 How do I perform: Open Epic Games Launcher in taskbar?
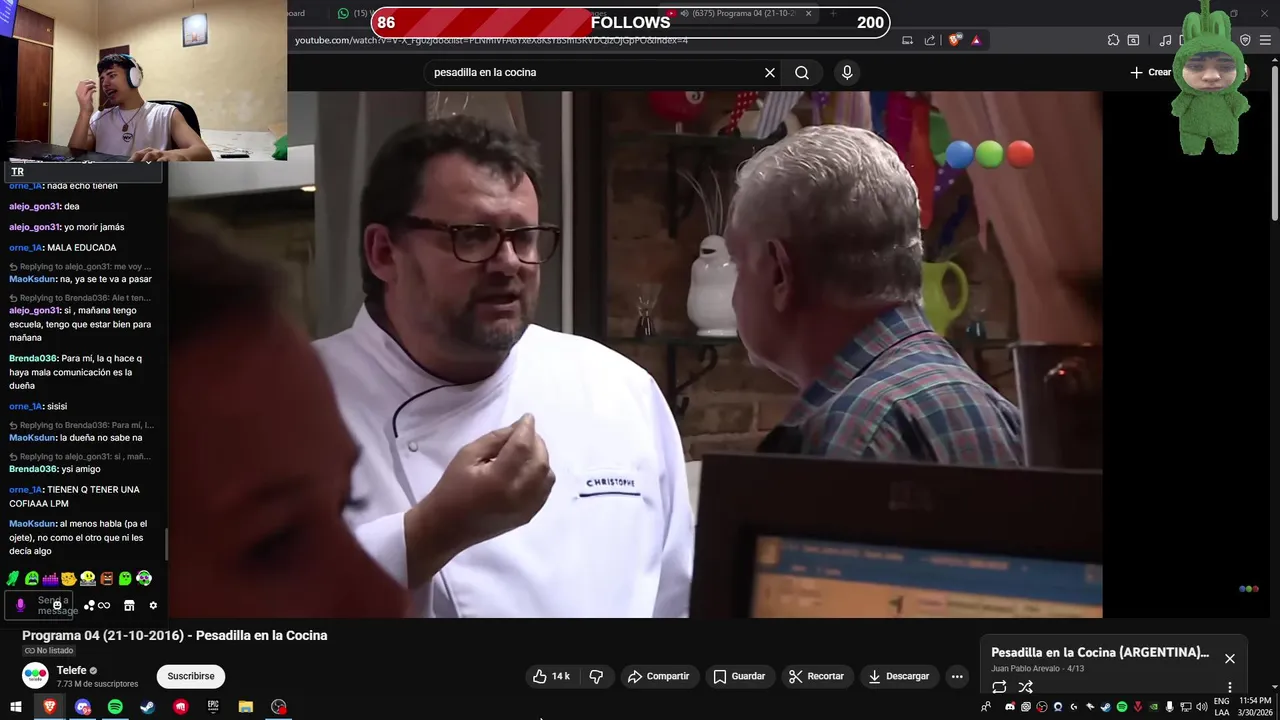point(213,707)
